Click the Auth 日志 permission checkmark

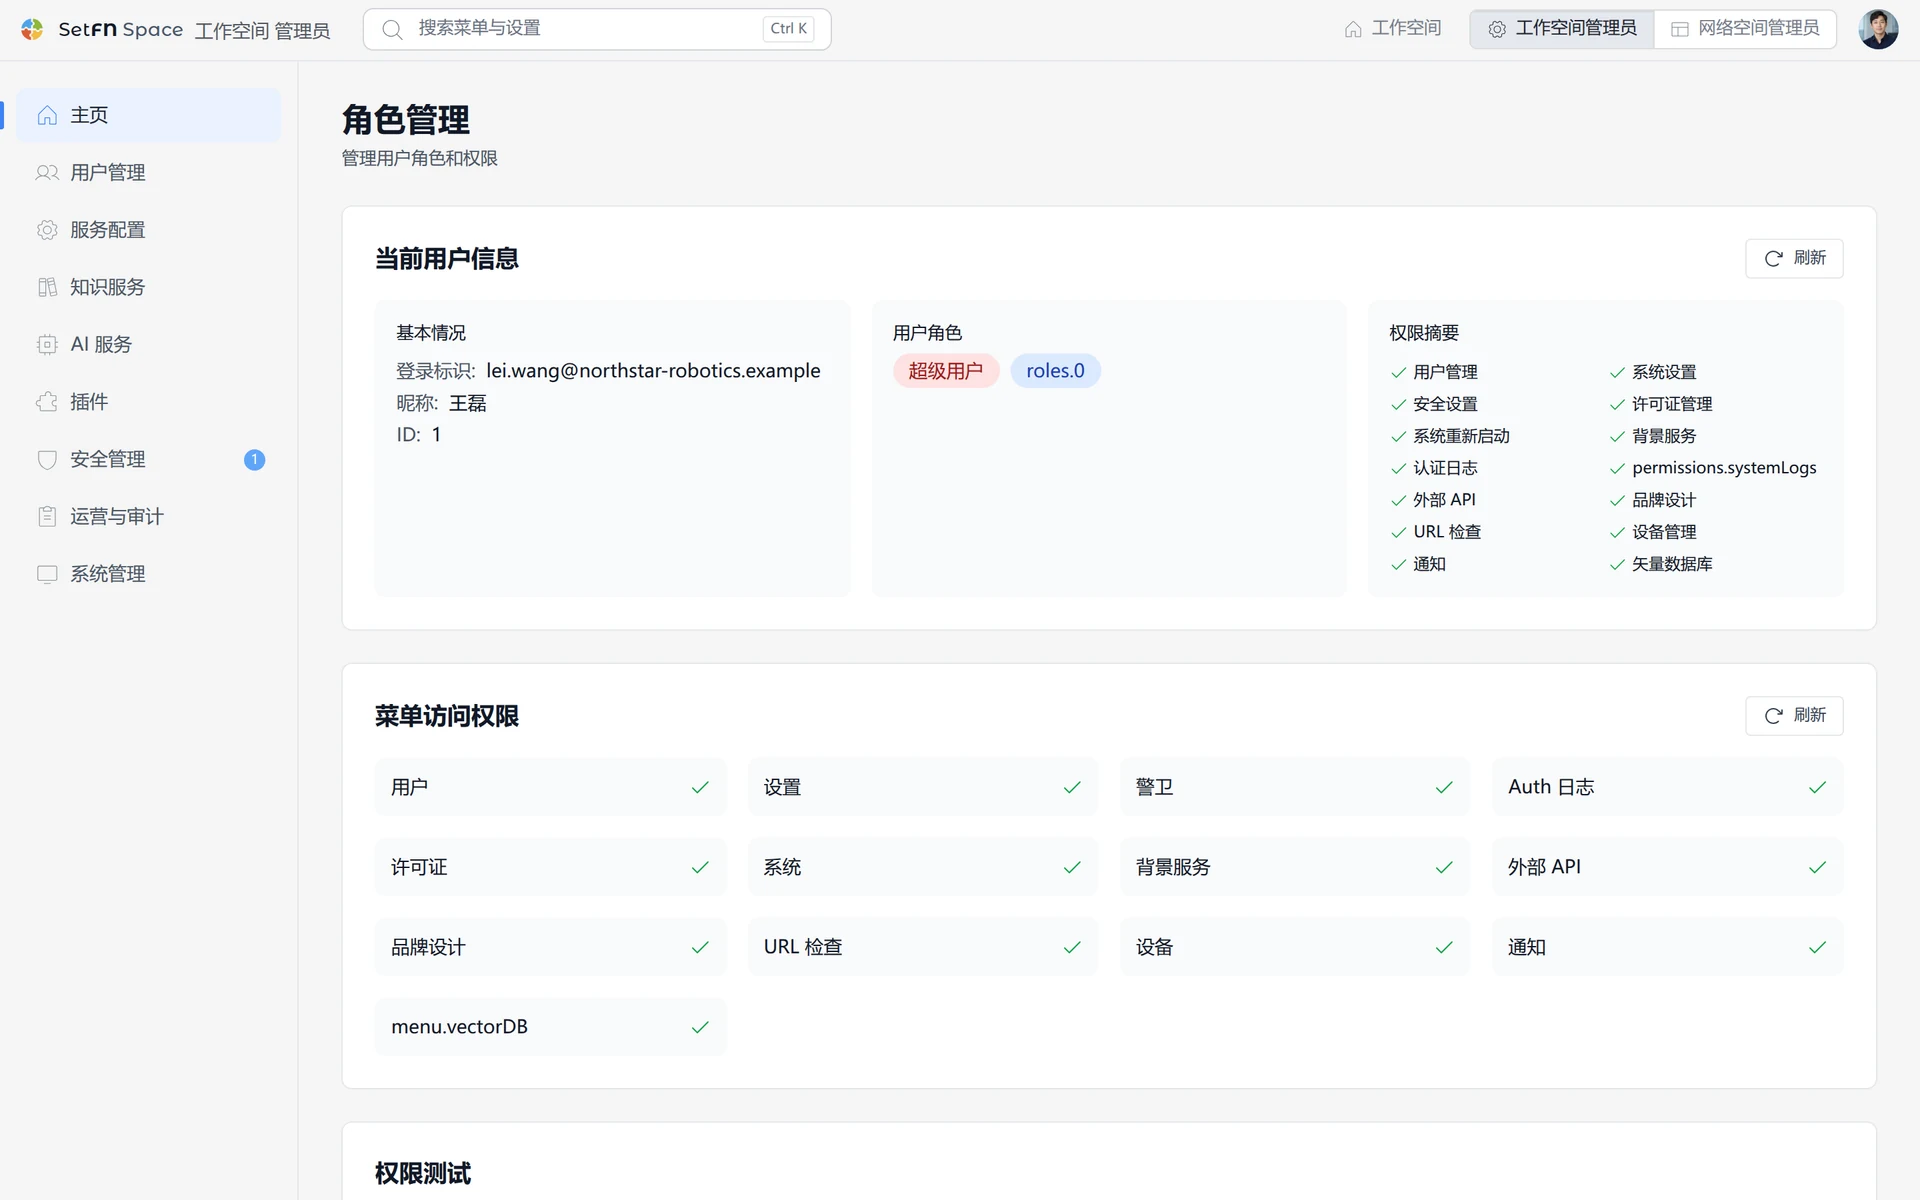tap(1817, 787)
